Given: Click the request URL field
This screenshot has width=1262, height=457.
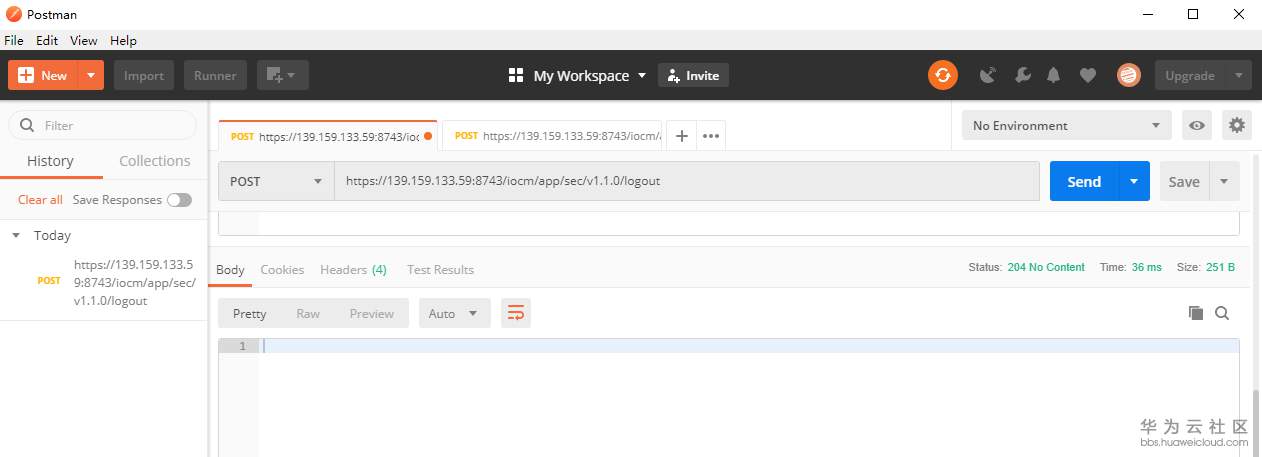Looking at the screenshot, I should 686,181.
